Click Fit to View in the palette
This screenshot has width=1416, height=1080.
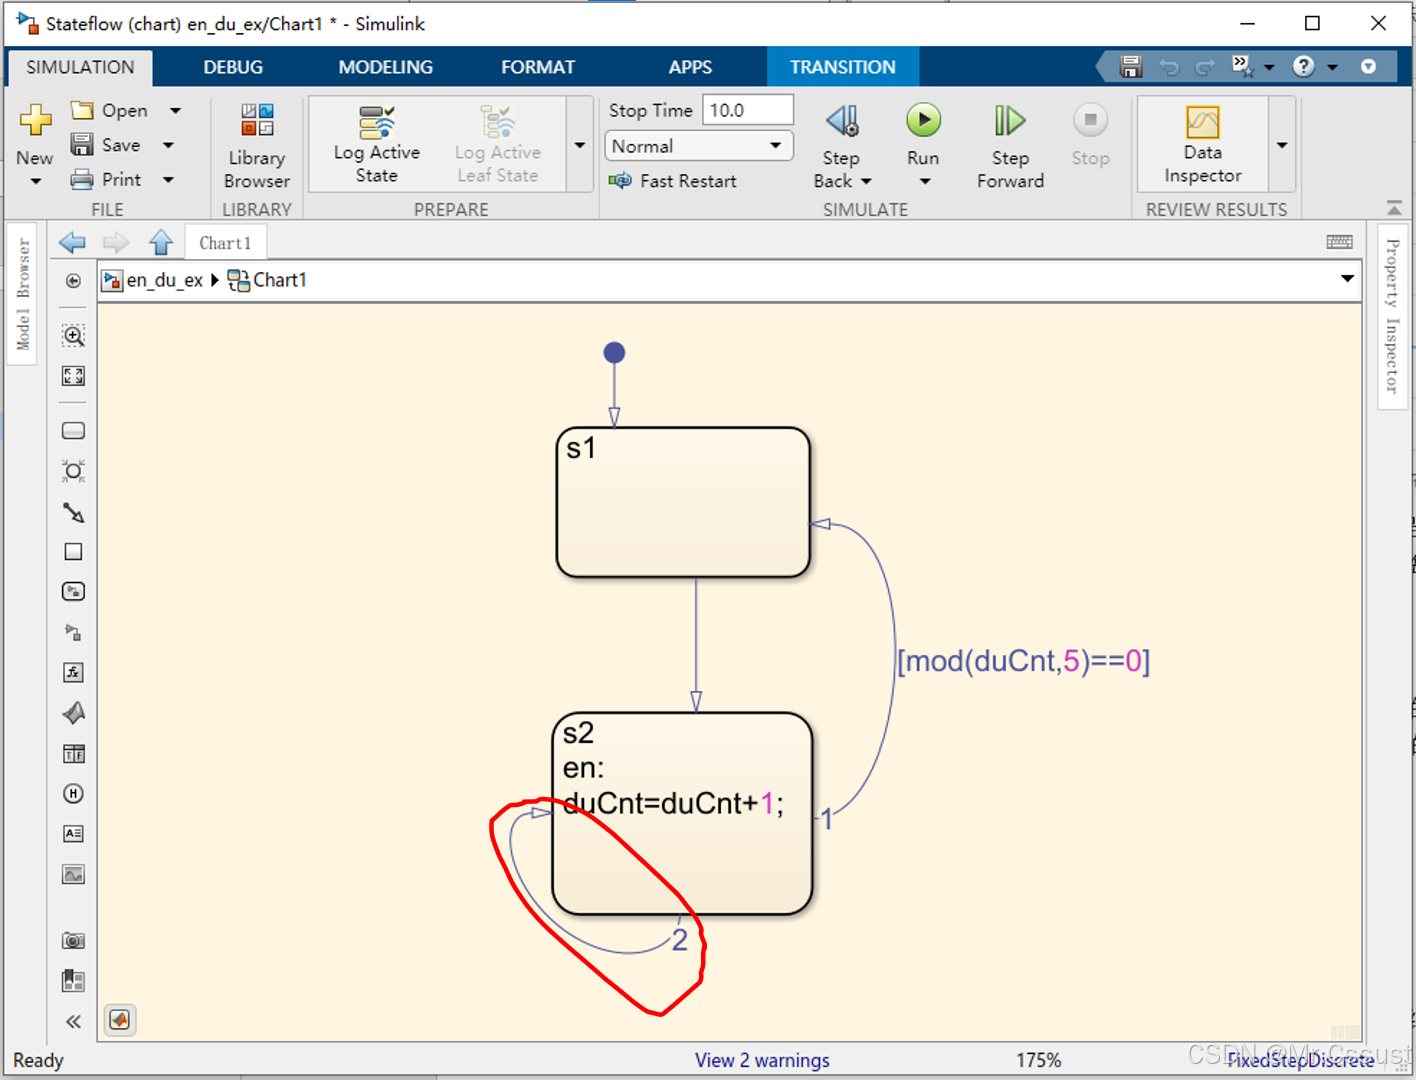pos(73,376)
